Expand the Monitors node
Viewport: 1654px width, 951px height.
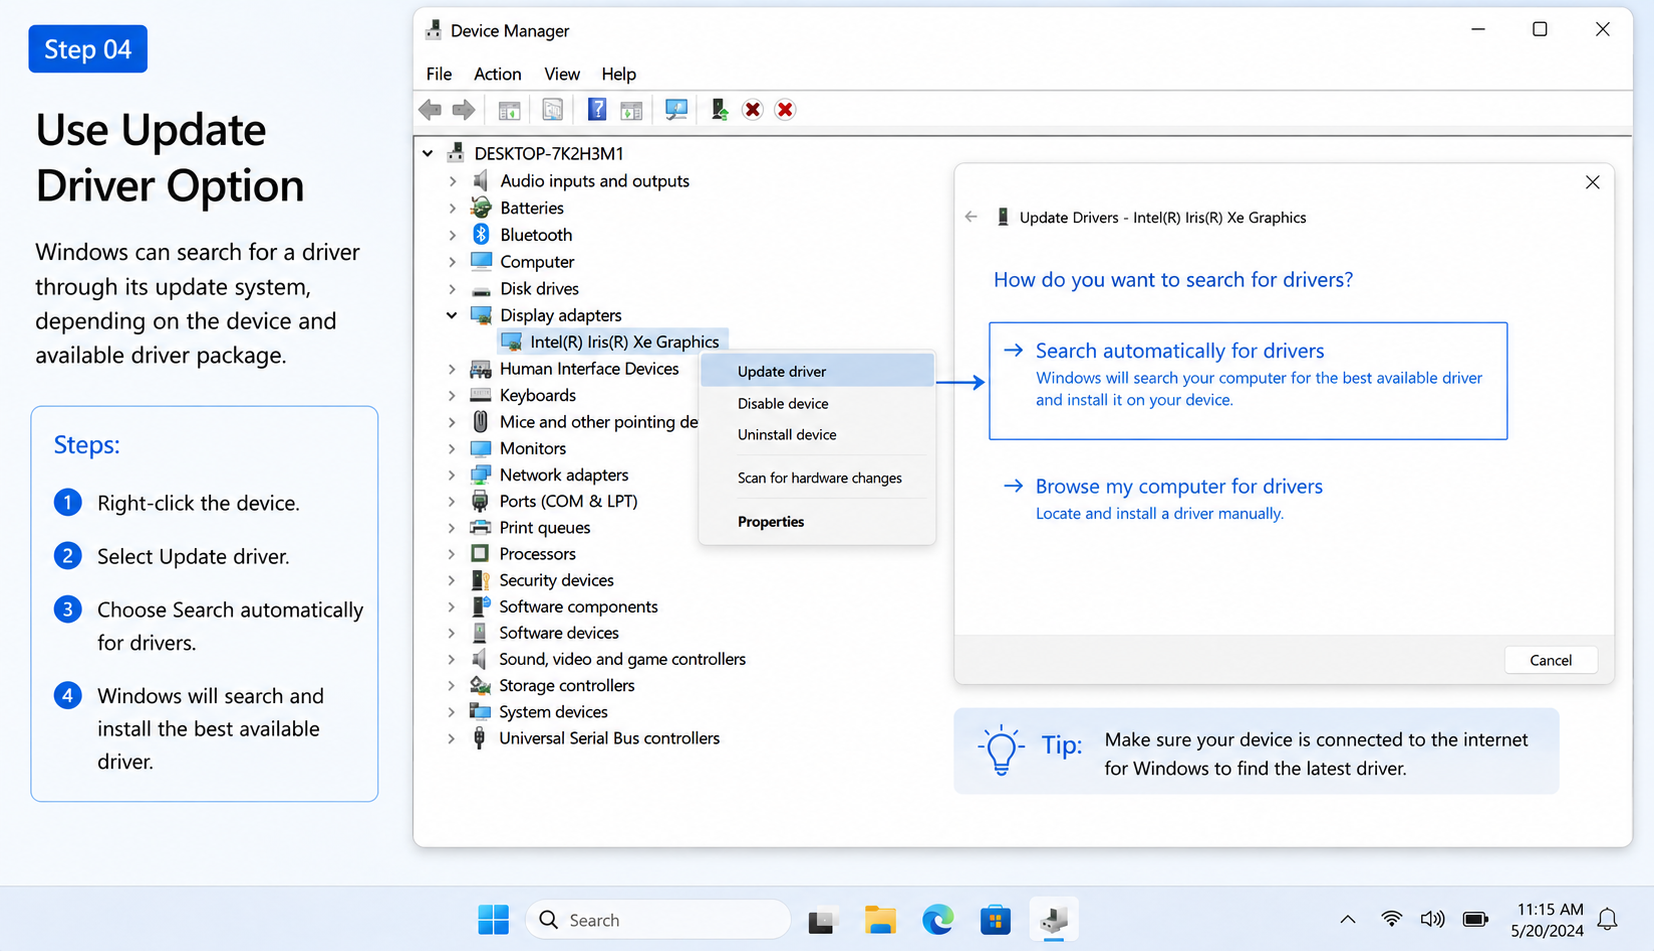(x=452, y=449)
